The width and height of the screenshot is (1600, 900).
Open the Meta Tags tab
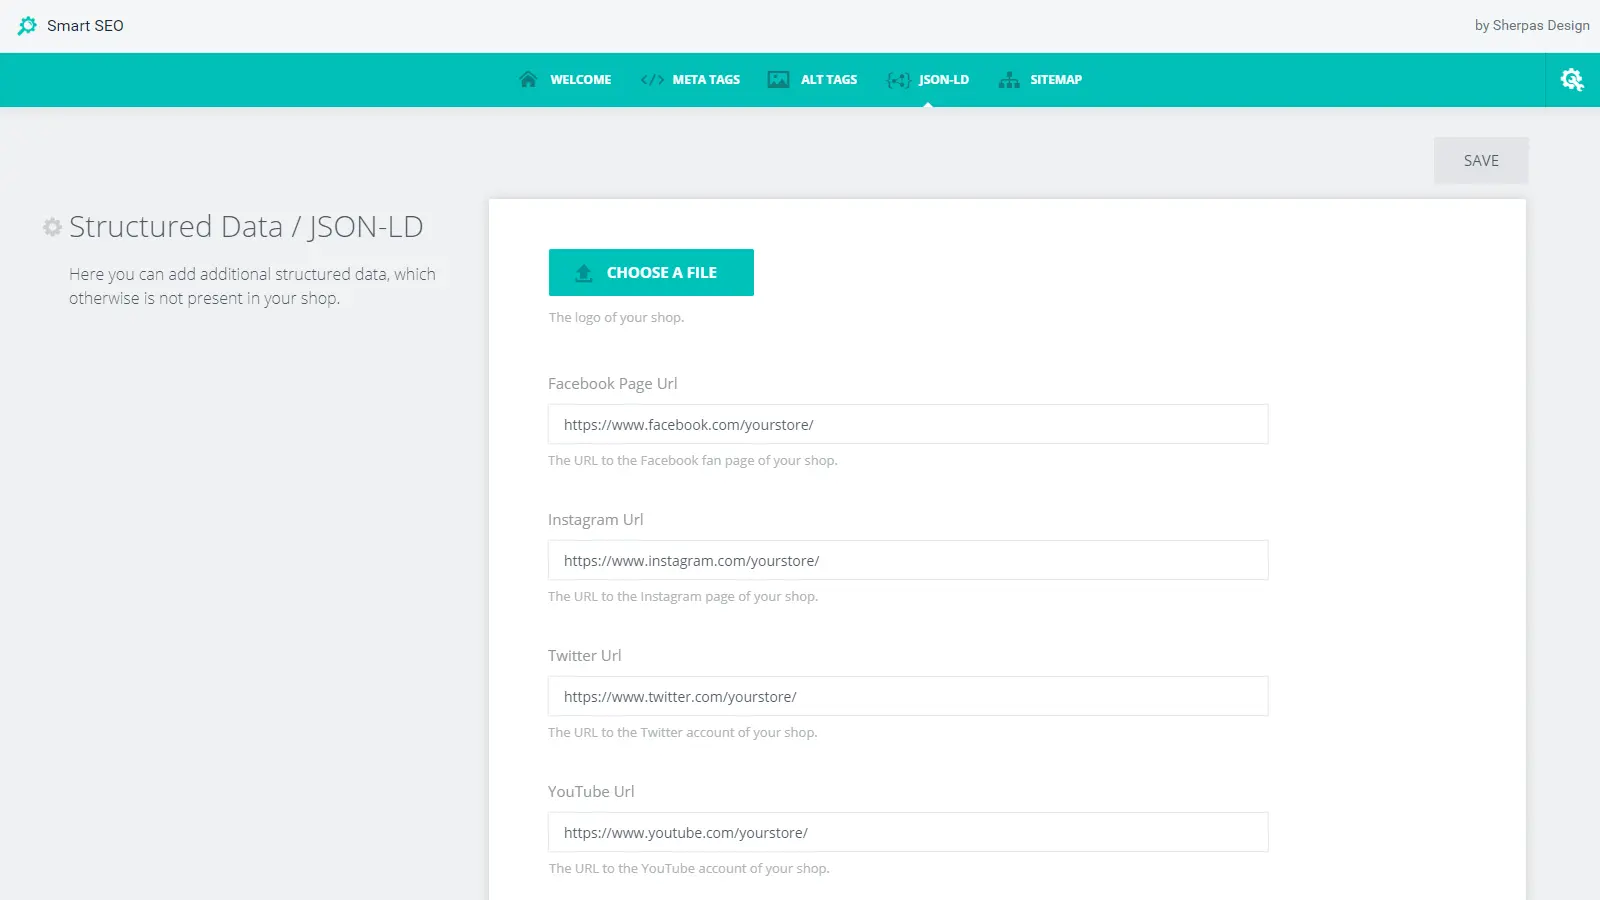point(705,79)
